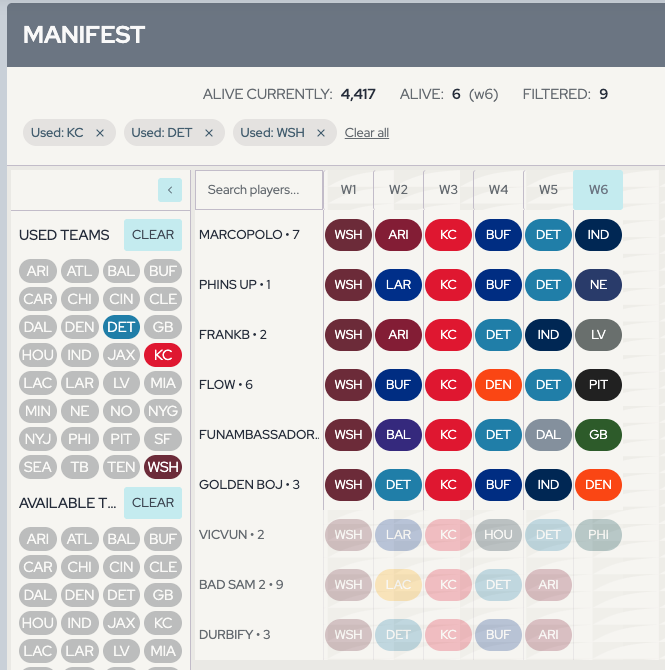Click FRANKB's W5 IND pick
665x670 pixels.
point(548,335)
